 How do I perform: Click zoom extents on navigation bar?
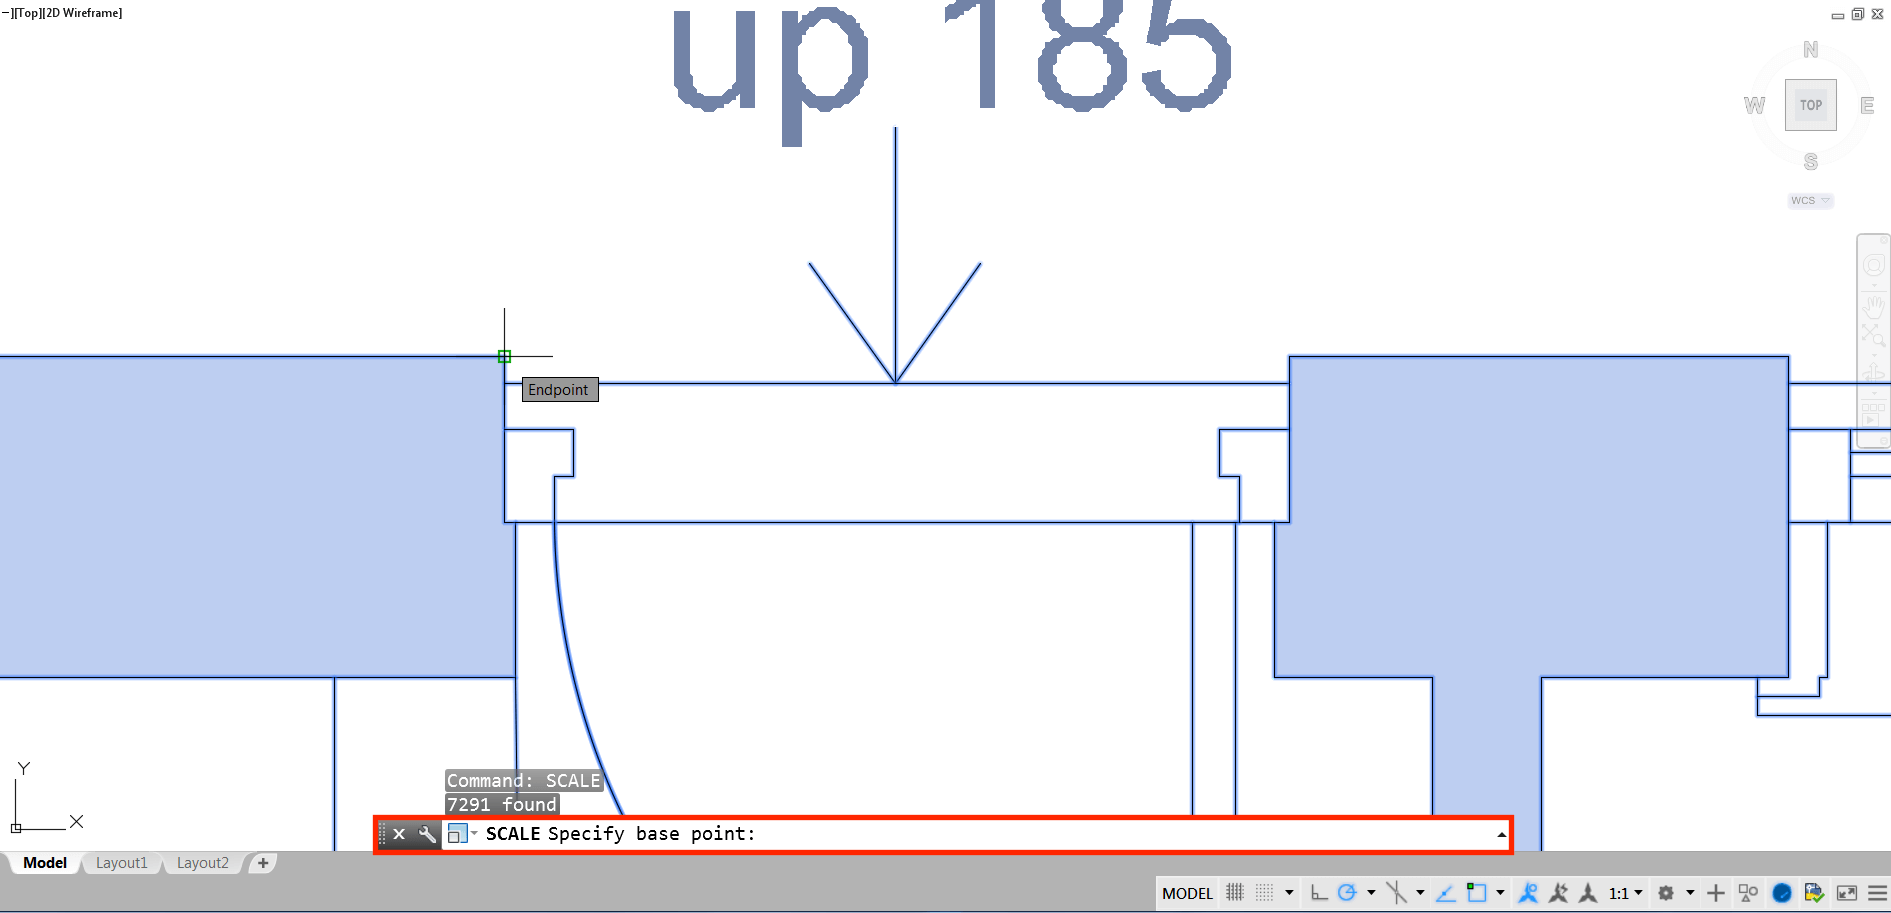[x=1874, y=335]
